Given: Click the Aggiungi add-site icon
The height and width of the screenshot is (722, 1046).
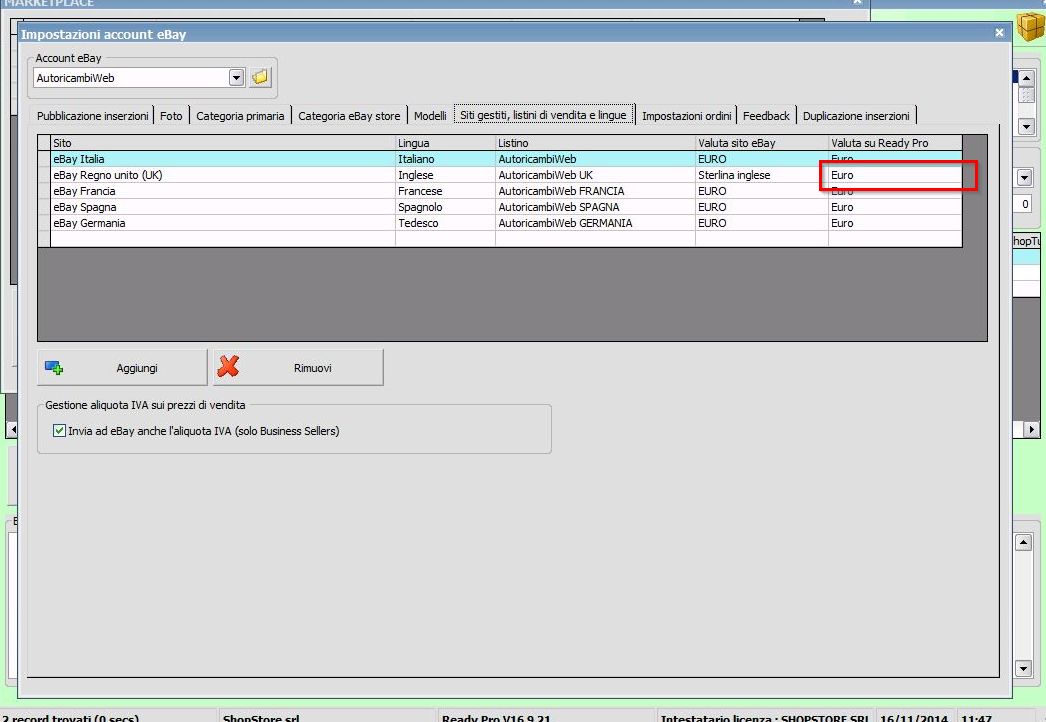Looking at the screenshot, I should 54,368.
